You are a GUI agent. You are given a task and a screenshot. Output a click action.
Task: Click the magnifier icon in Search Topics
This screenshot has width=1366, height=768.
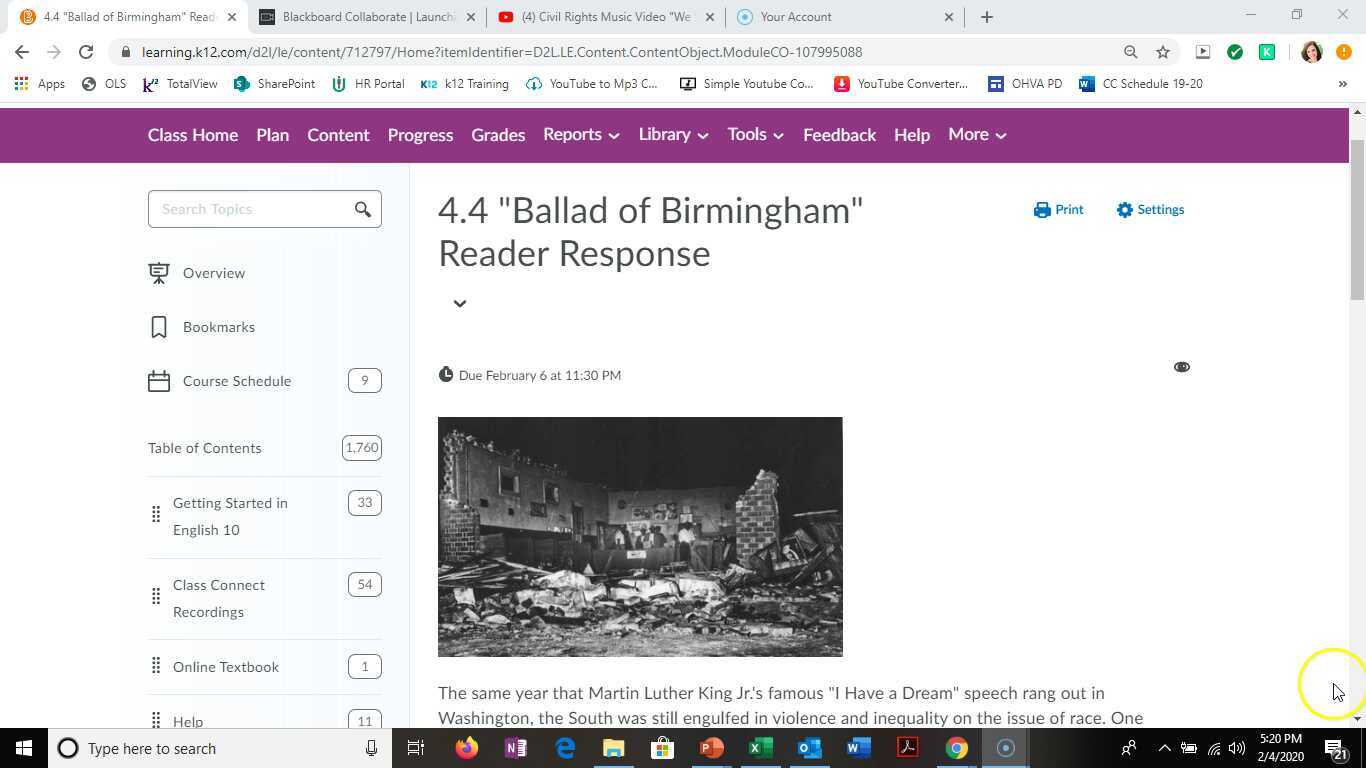click(x=363, y=209)
